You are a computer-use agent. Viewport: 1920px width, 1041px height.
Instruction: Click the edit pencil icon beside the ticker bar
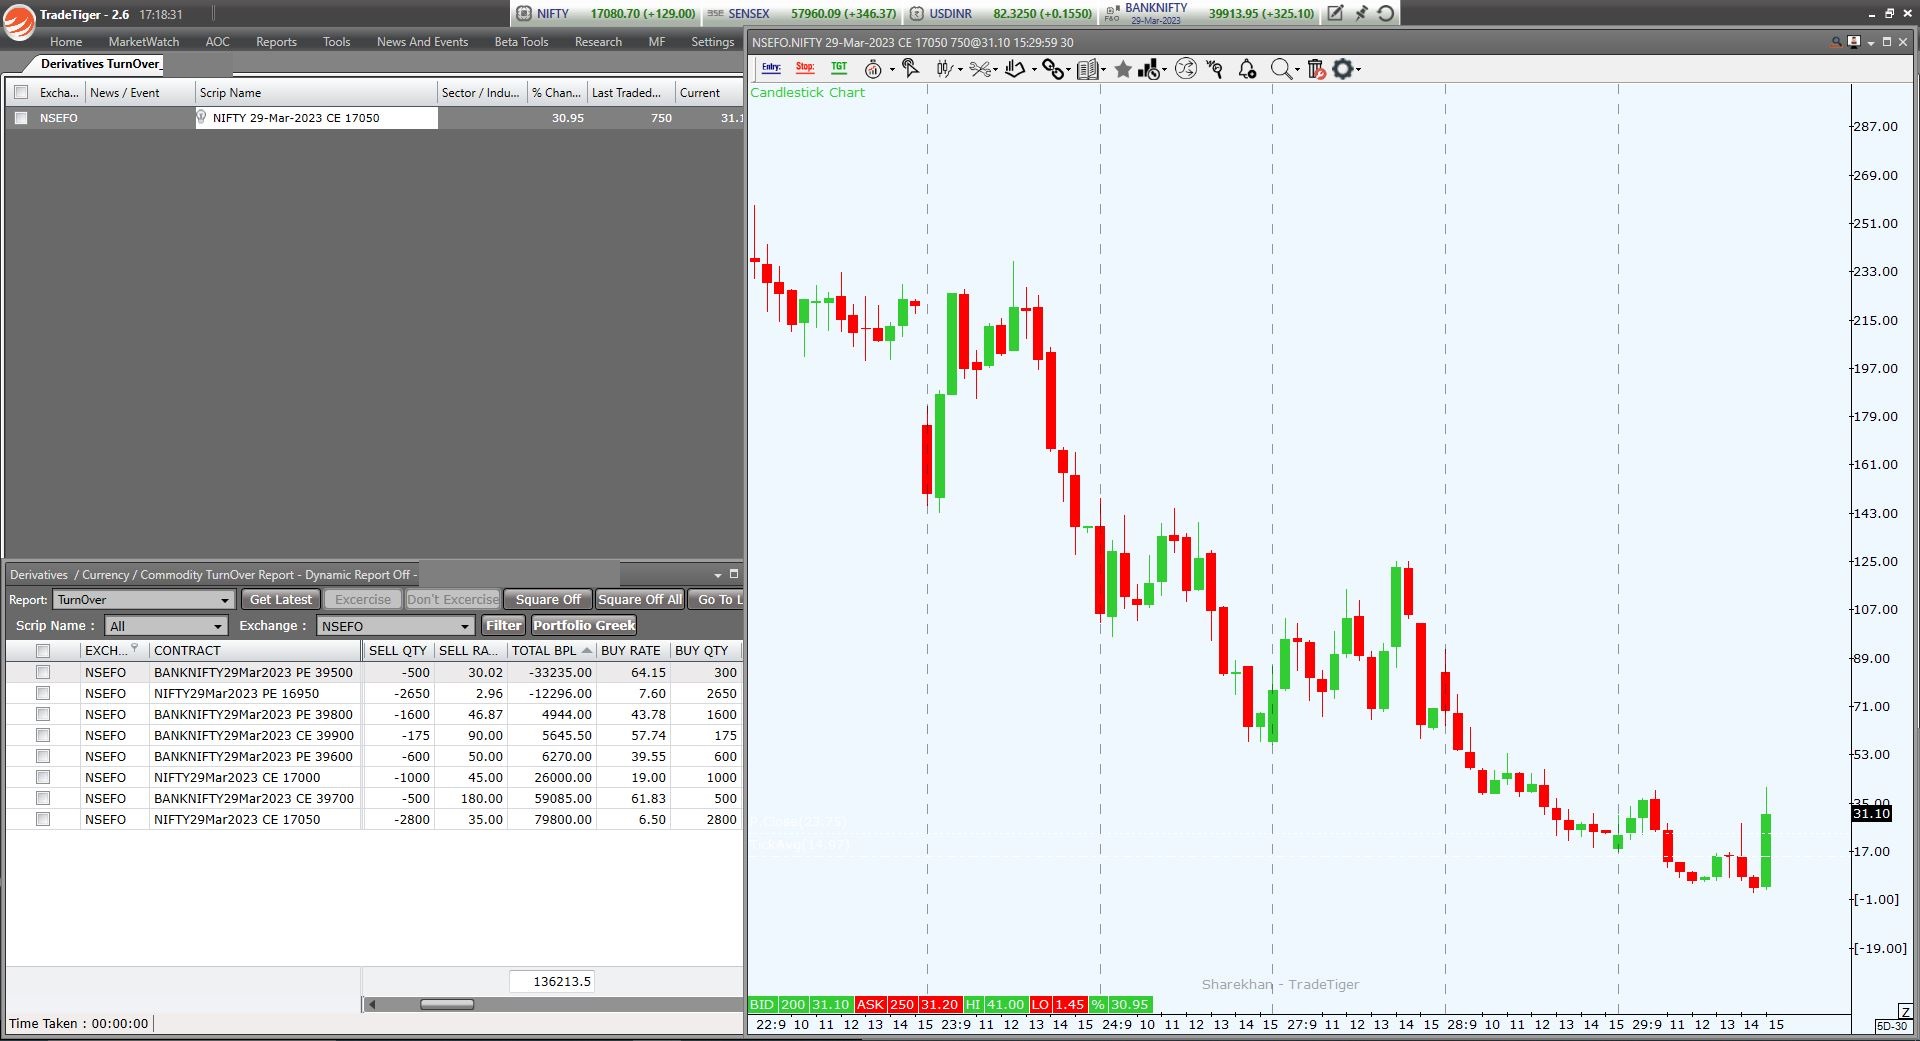pos(1335,13)
